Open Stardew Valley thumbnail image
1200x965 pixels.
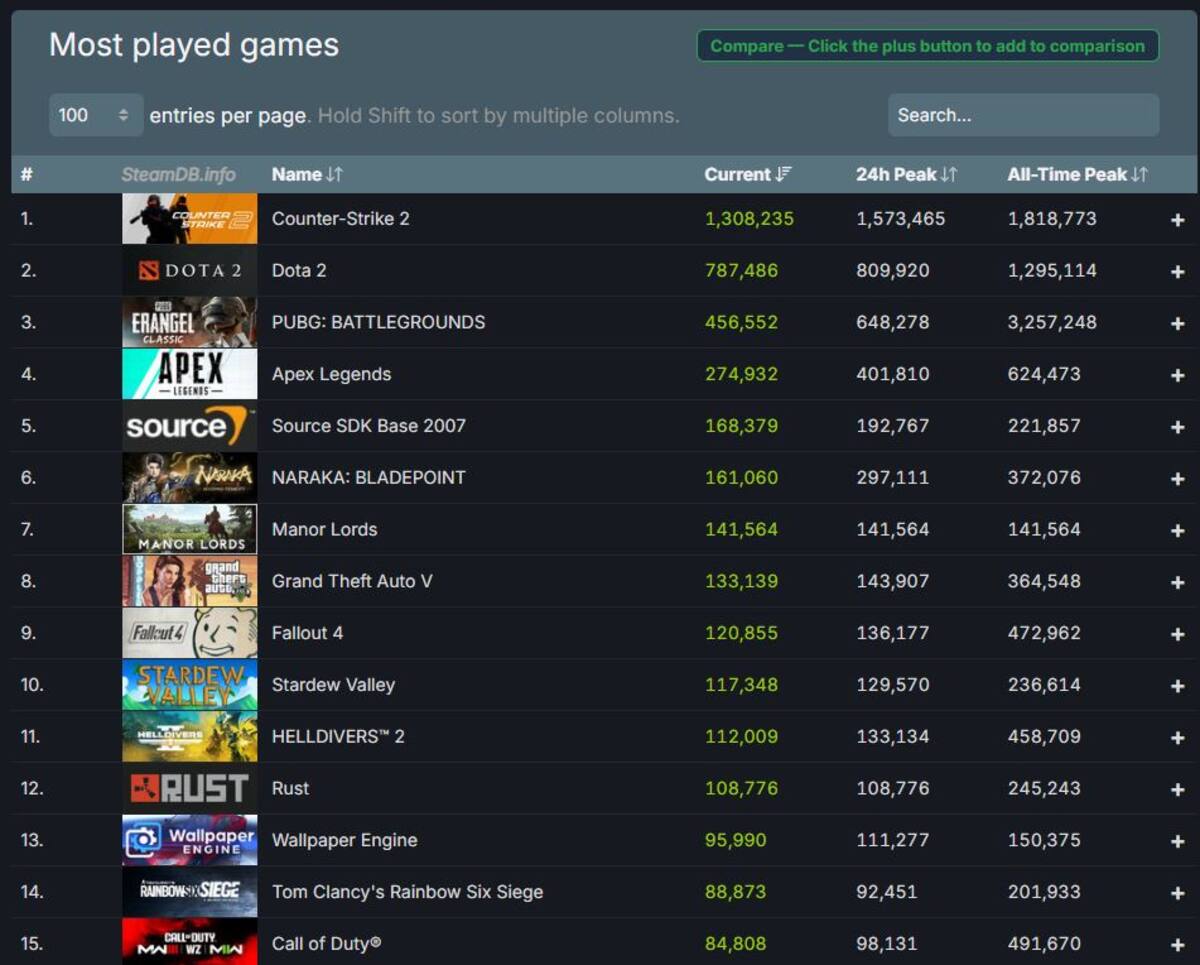pos(190,685)
